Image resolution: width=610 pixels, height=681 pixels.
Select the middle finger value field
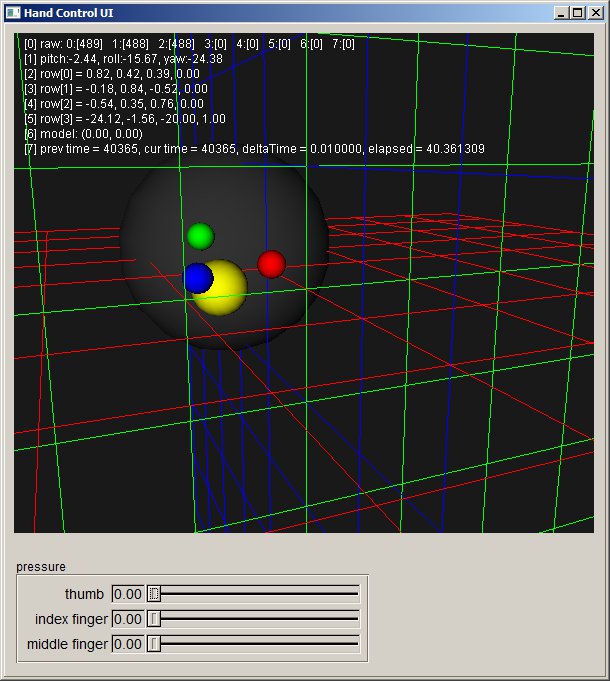(128, 644)
